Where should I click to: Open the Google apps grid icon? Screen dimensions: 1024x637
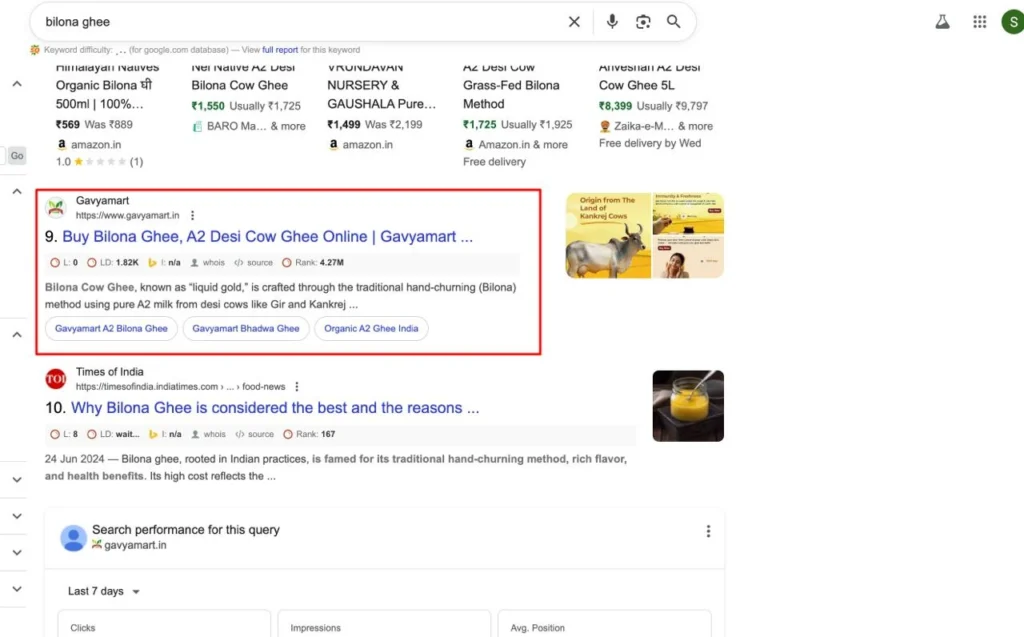(x=980, y=22)
